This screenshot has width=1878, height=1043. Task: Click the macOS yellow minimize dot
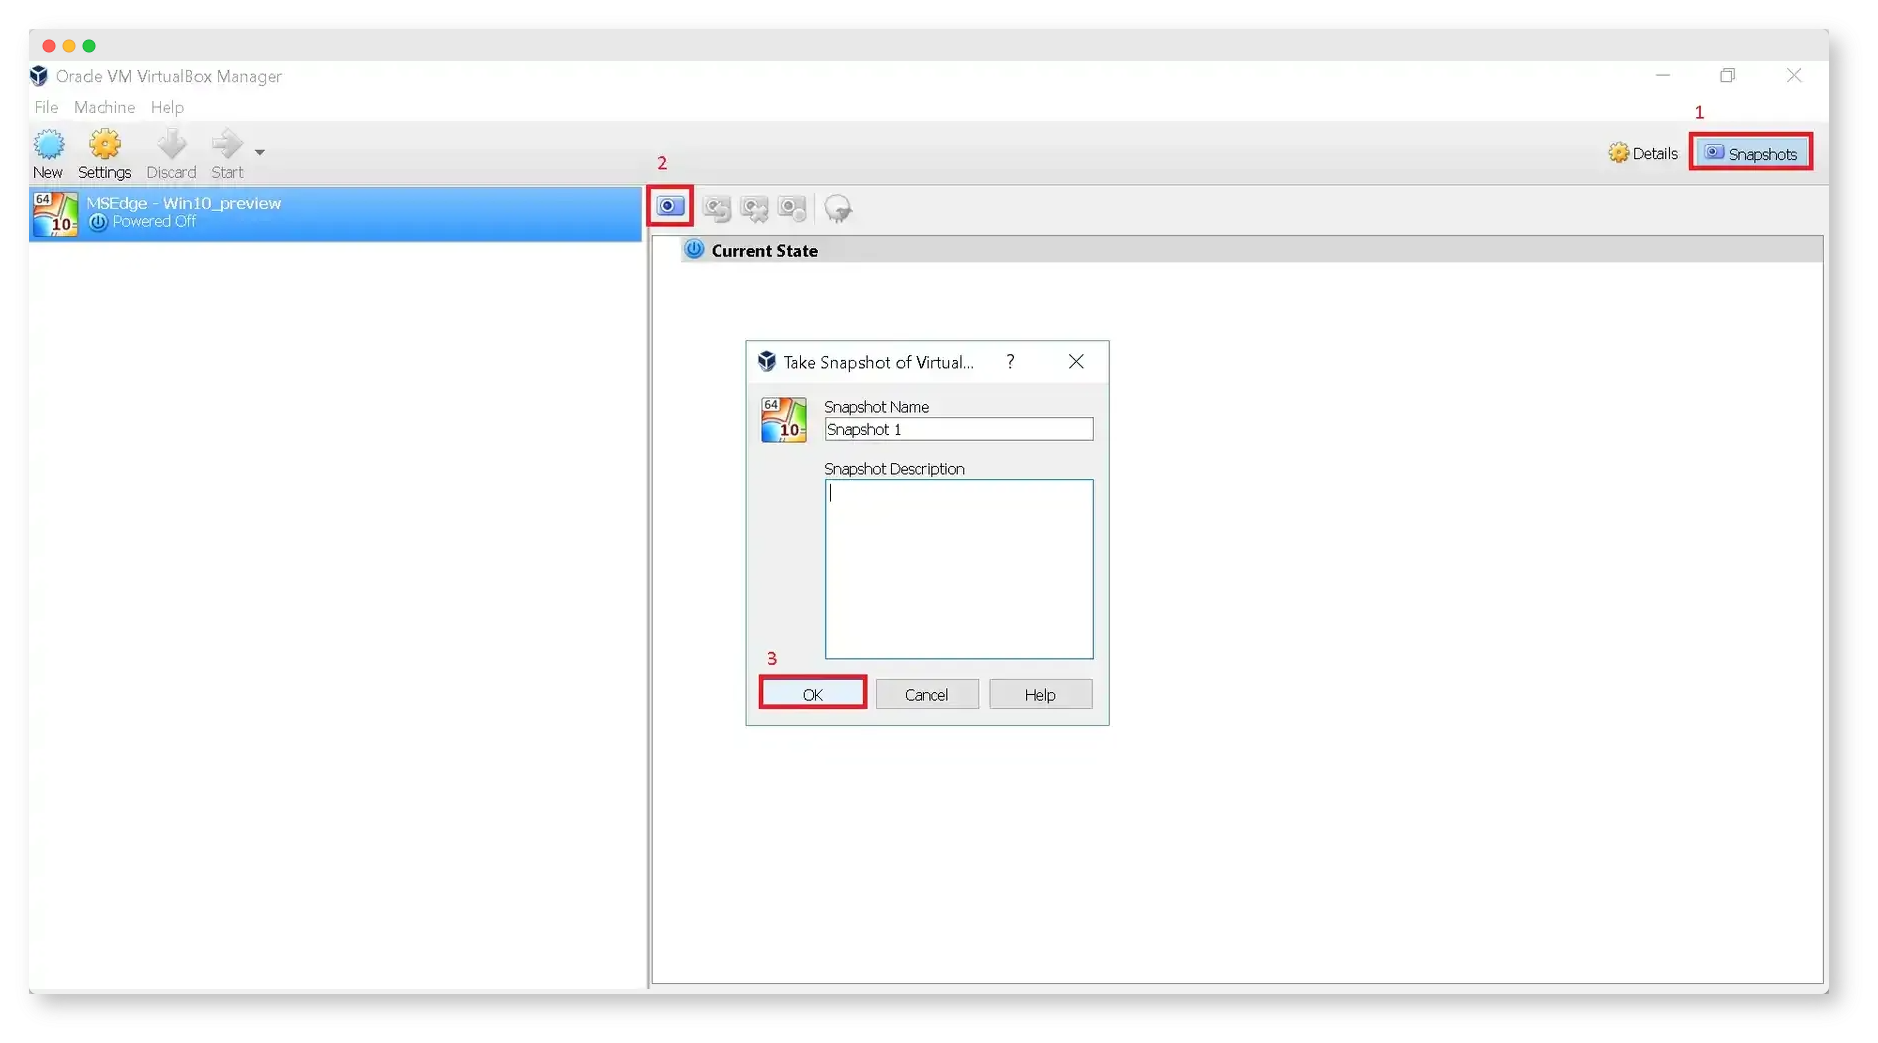(69, 46)
